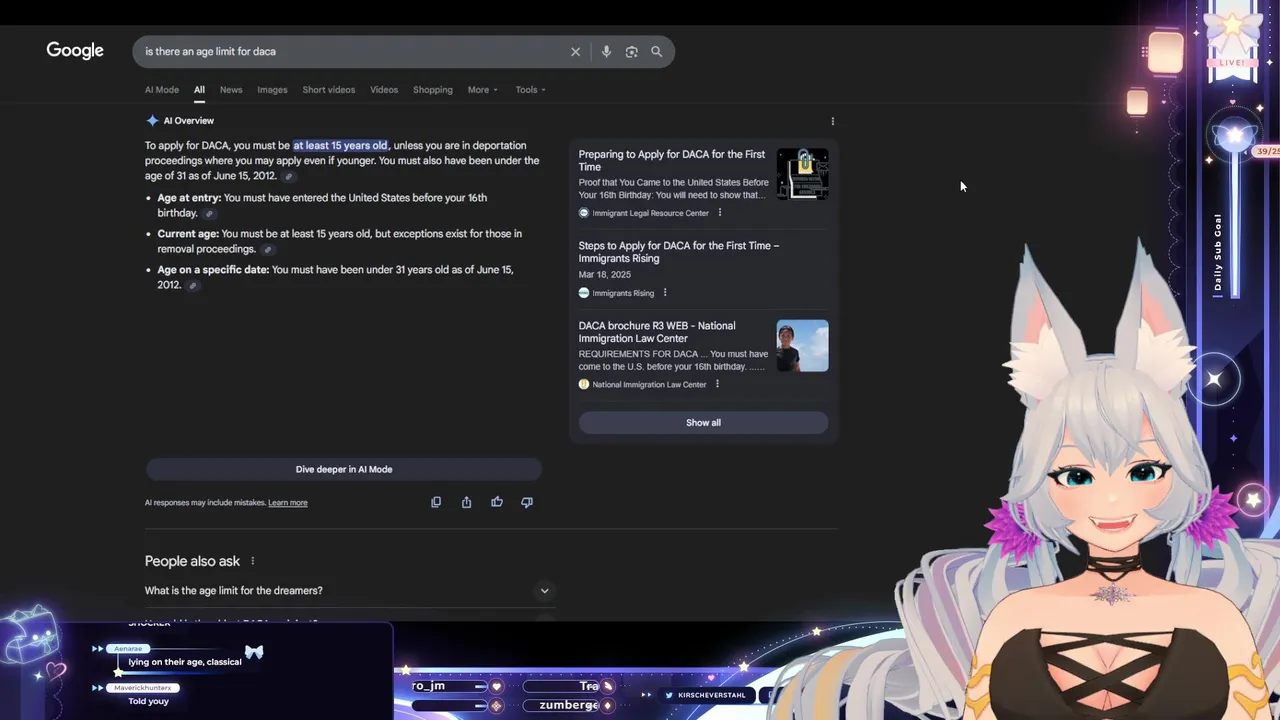
Task: Share the AI Overview response
Action: click(x=466, y=502)
